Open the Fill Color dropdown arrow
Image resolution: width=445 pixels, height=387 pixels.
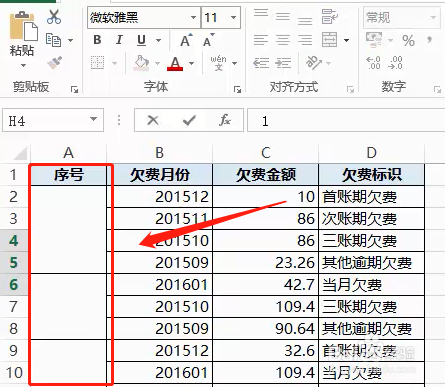[157, 63]
